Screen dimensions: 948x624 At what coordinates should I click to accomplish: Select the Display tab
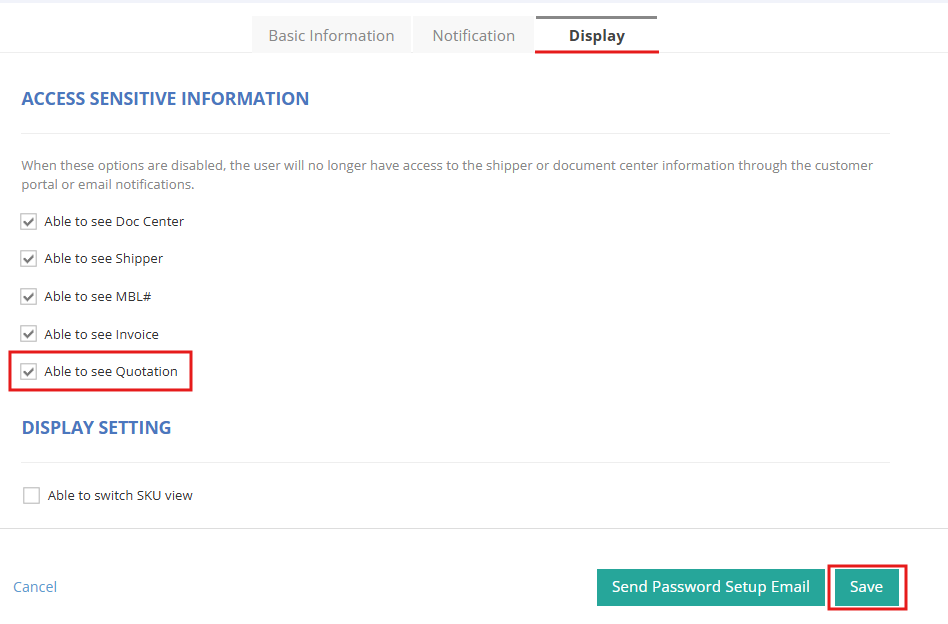pos(596,35)
